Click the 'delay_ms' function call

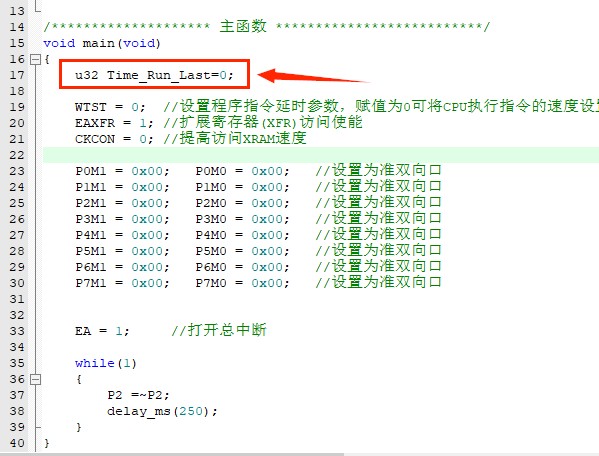tap(139, 411)
